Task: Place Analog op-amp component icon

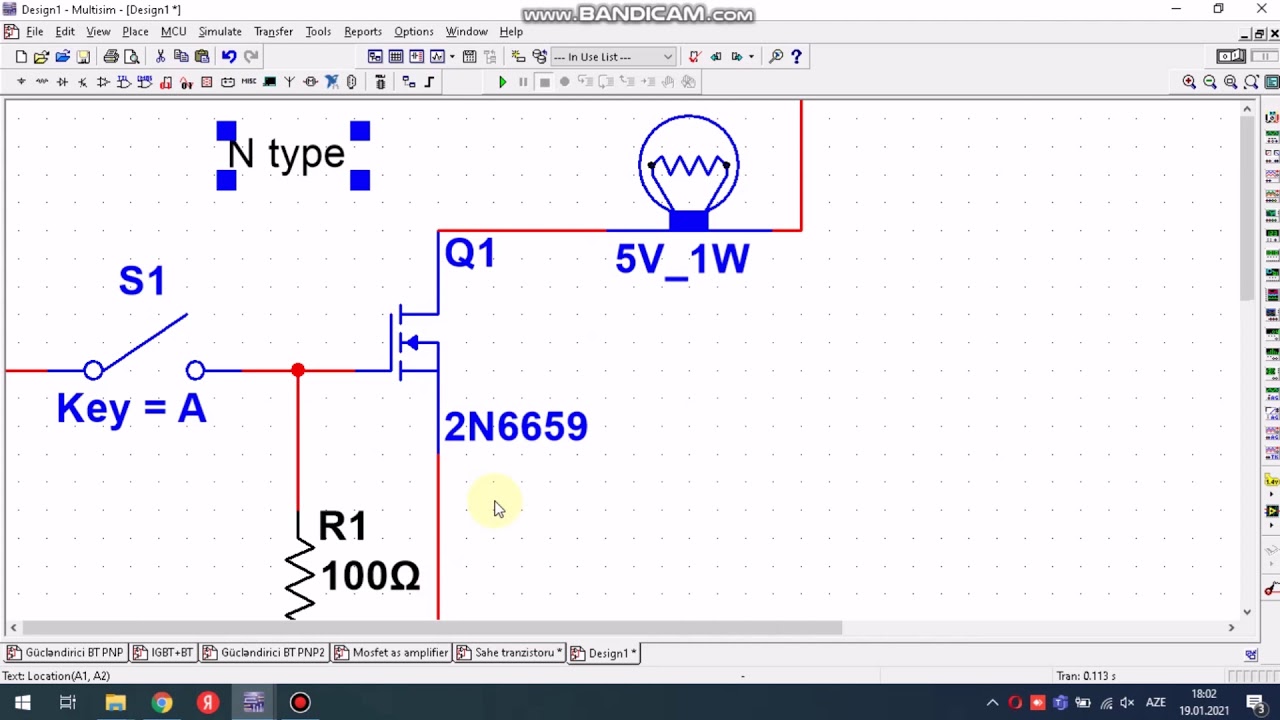Action: 103,81
